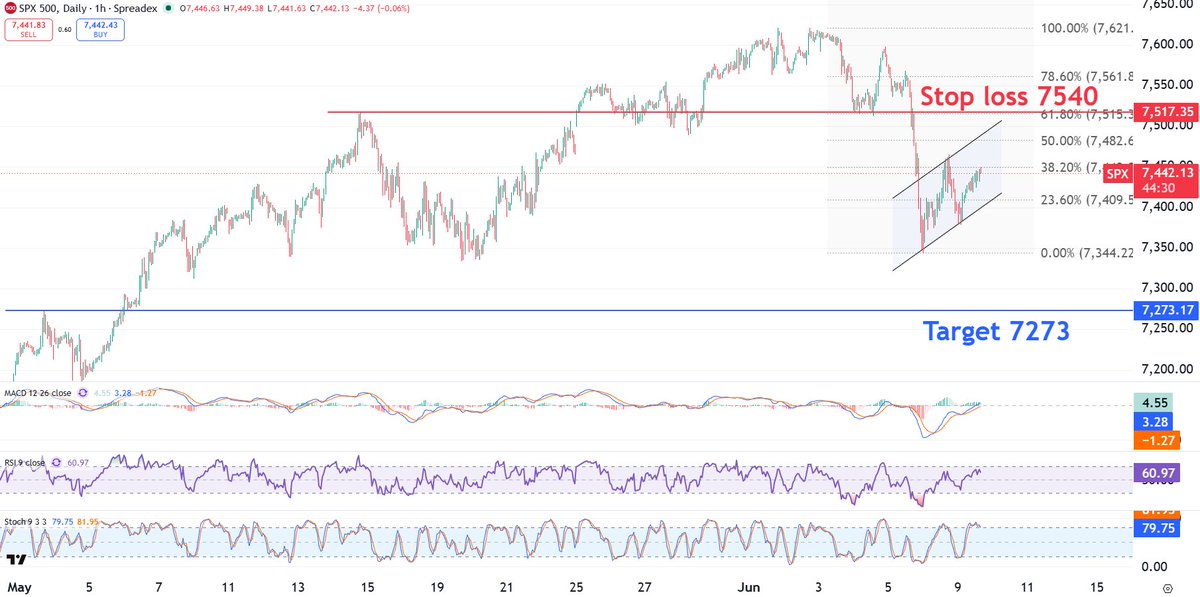The image size is (1200, 597).
Task: Select the 23.60% Fibonacci level label
Action: pyautogui.click(x=1087, y=200)
